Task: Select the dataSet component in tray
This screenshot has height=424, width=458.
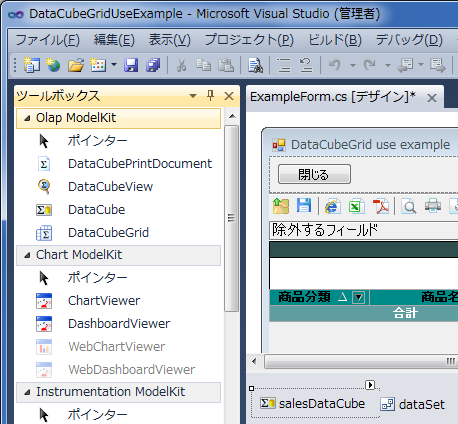Action: (x=412, y=404)
